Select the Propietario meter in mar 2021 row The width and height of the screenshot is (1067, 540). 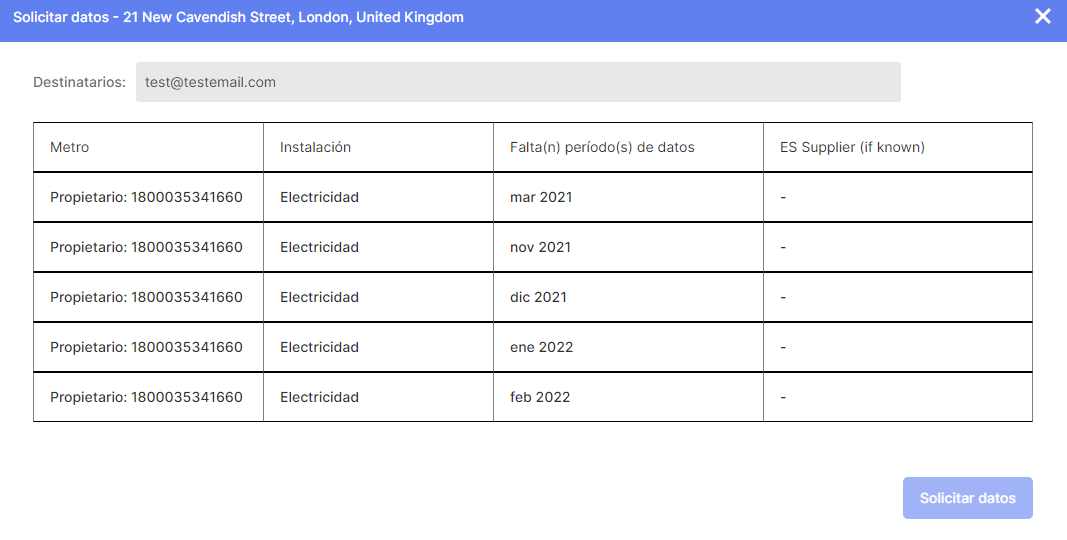pyautogui.click(x=146, y=197)
